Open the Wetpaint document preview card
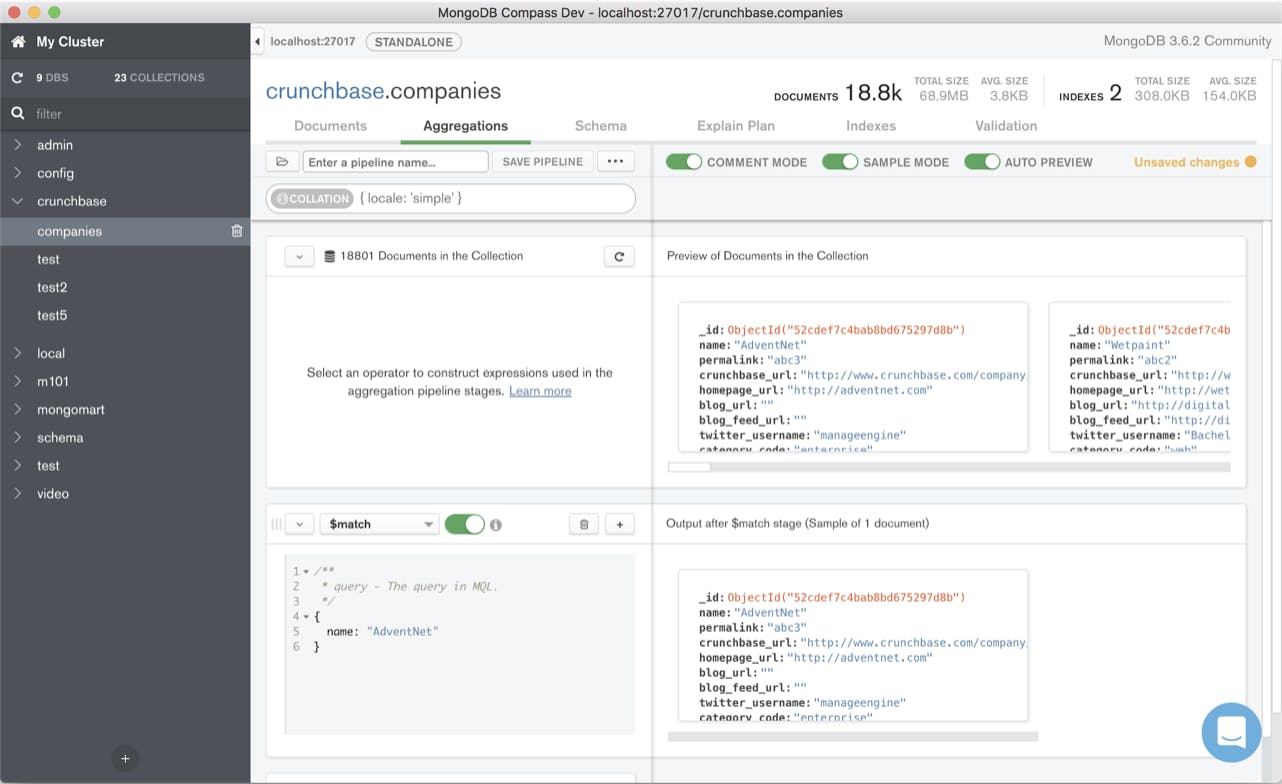This screenshot has width=1282, height=784. click(x=1140, y=377)
